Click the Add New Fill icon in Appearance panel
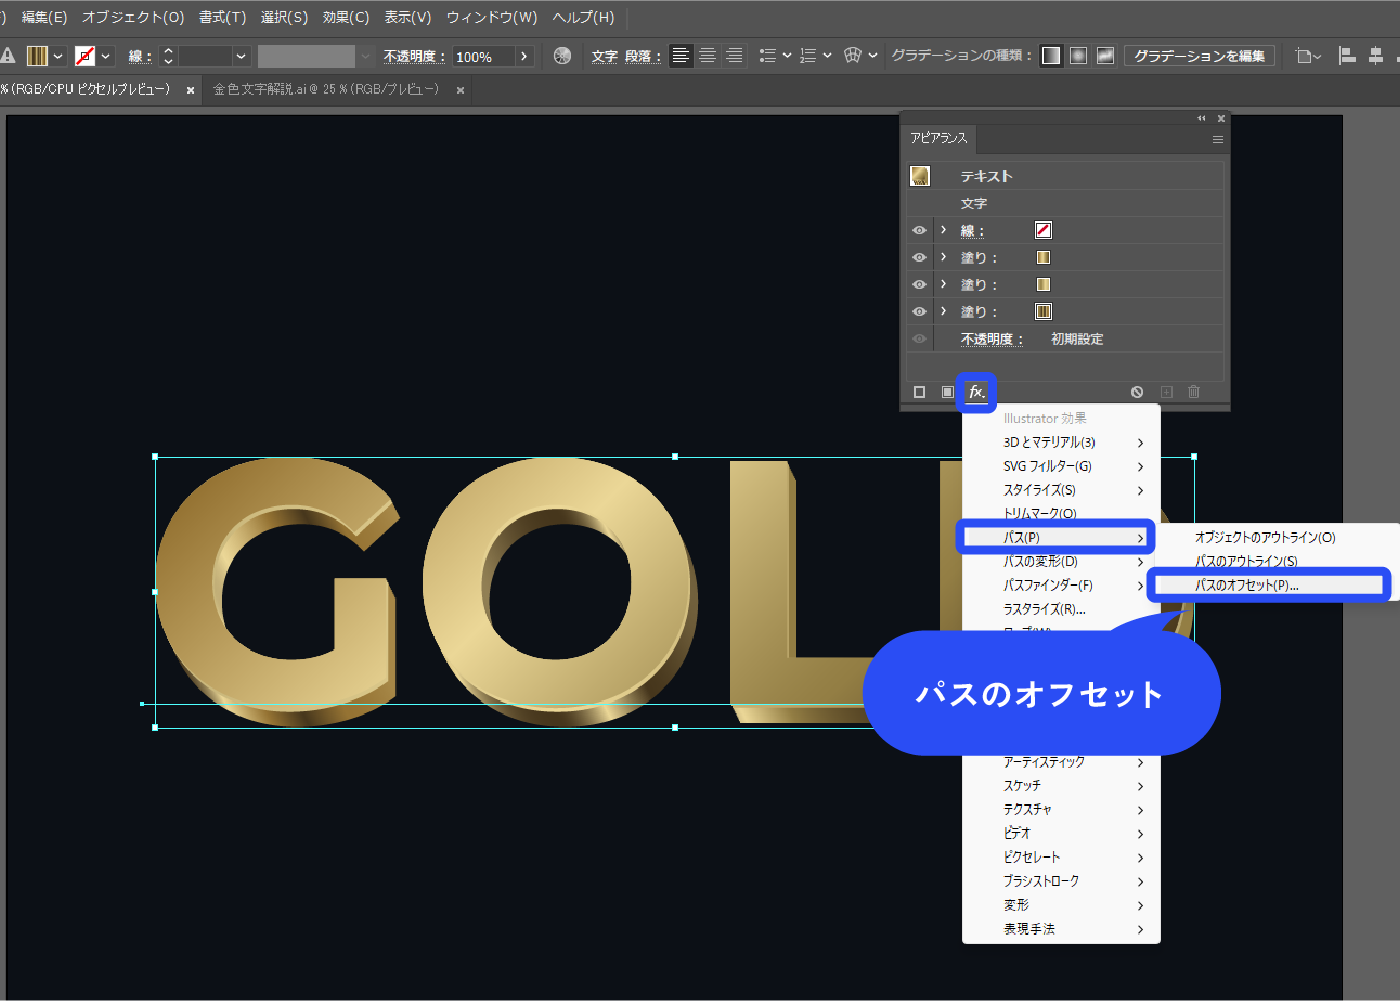 coord(947,392)
